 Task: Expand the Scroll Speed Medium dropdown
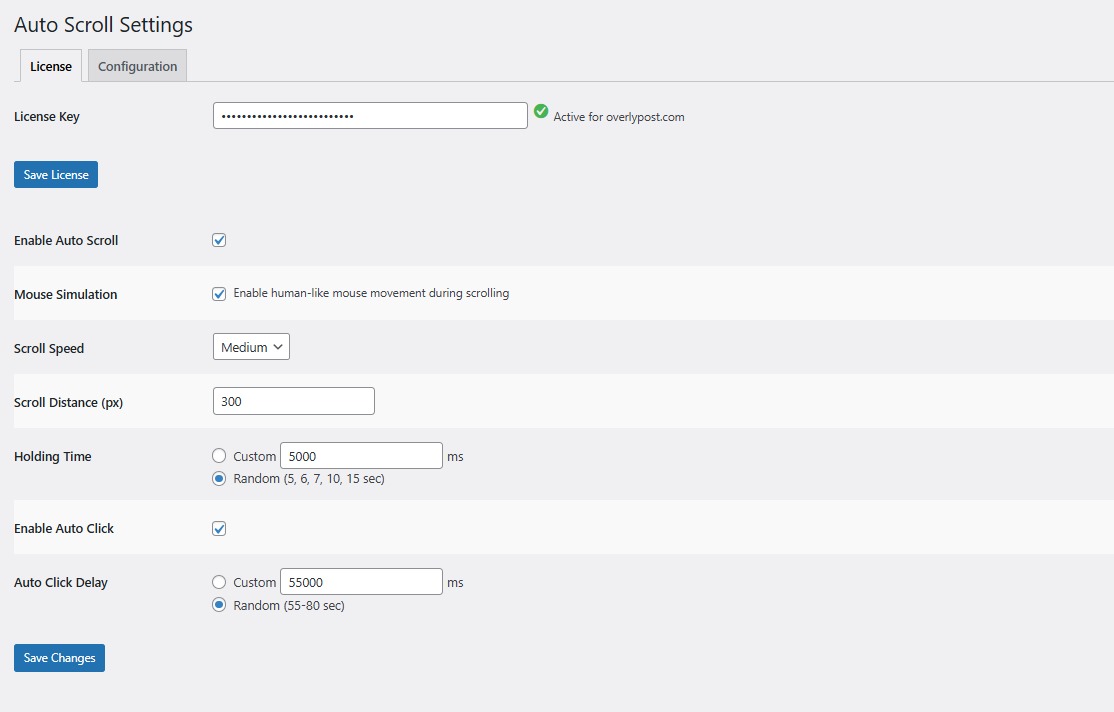[251, 347]
